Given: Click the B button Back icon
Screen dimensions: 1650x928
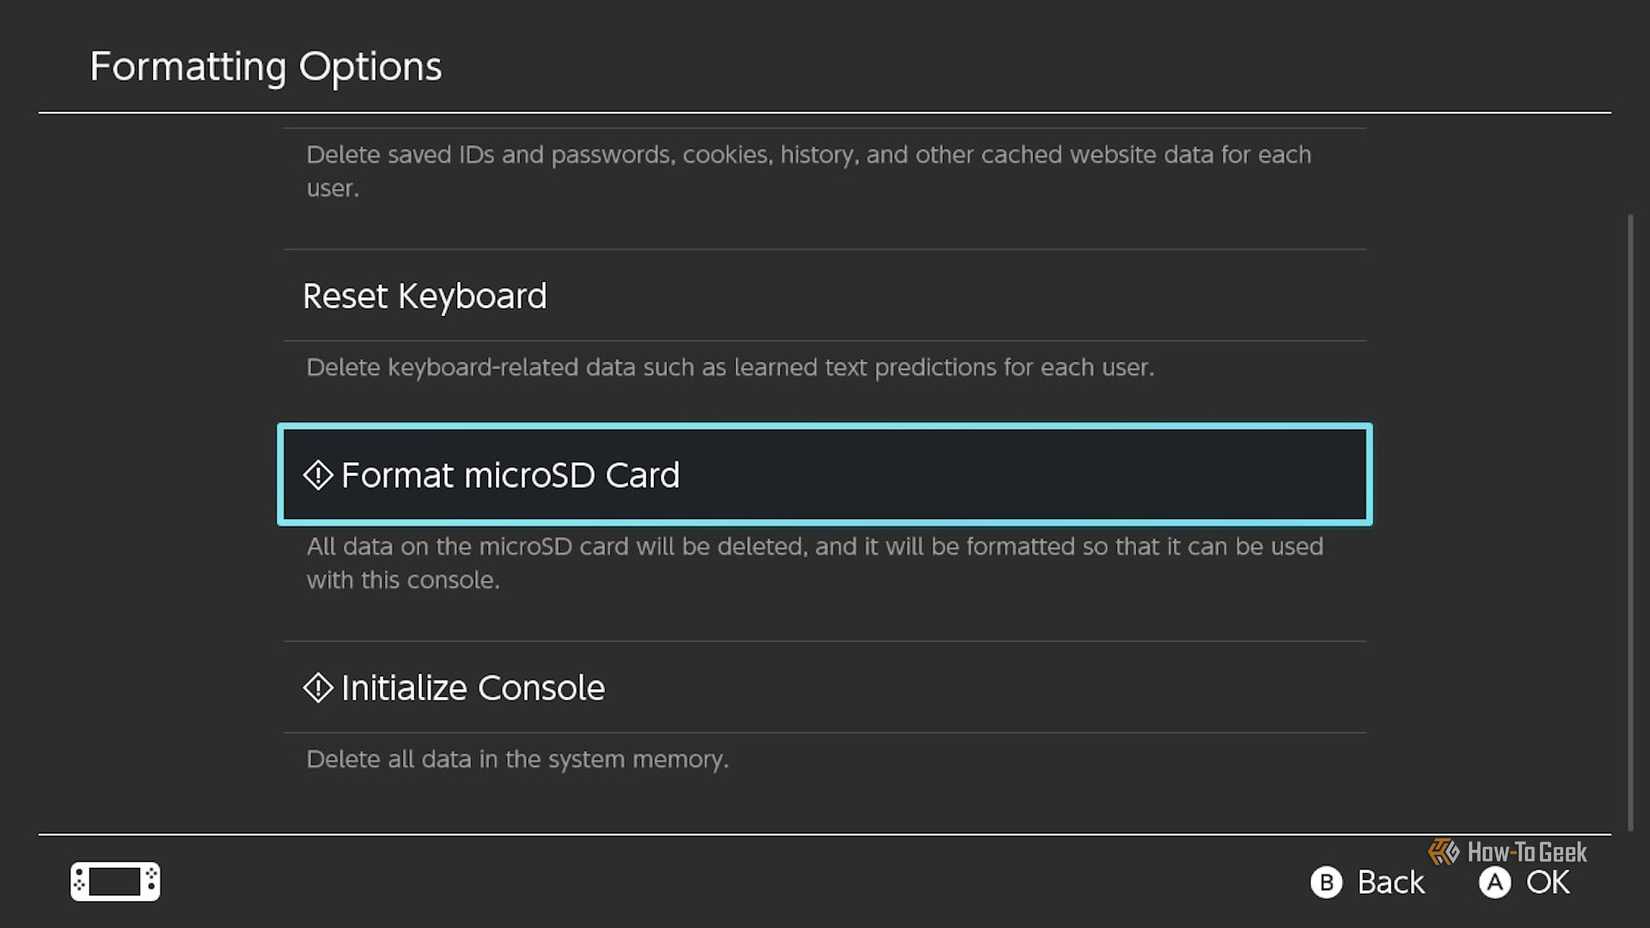Looking at the screenshot, I should (x=1327, y=882).
